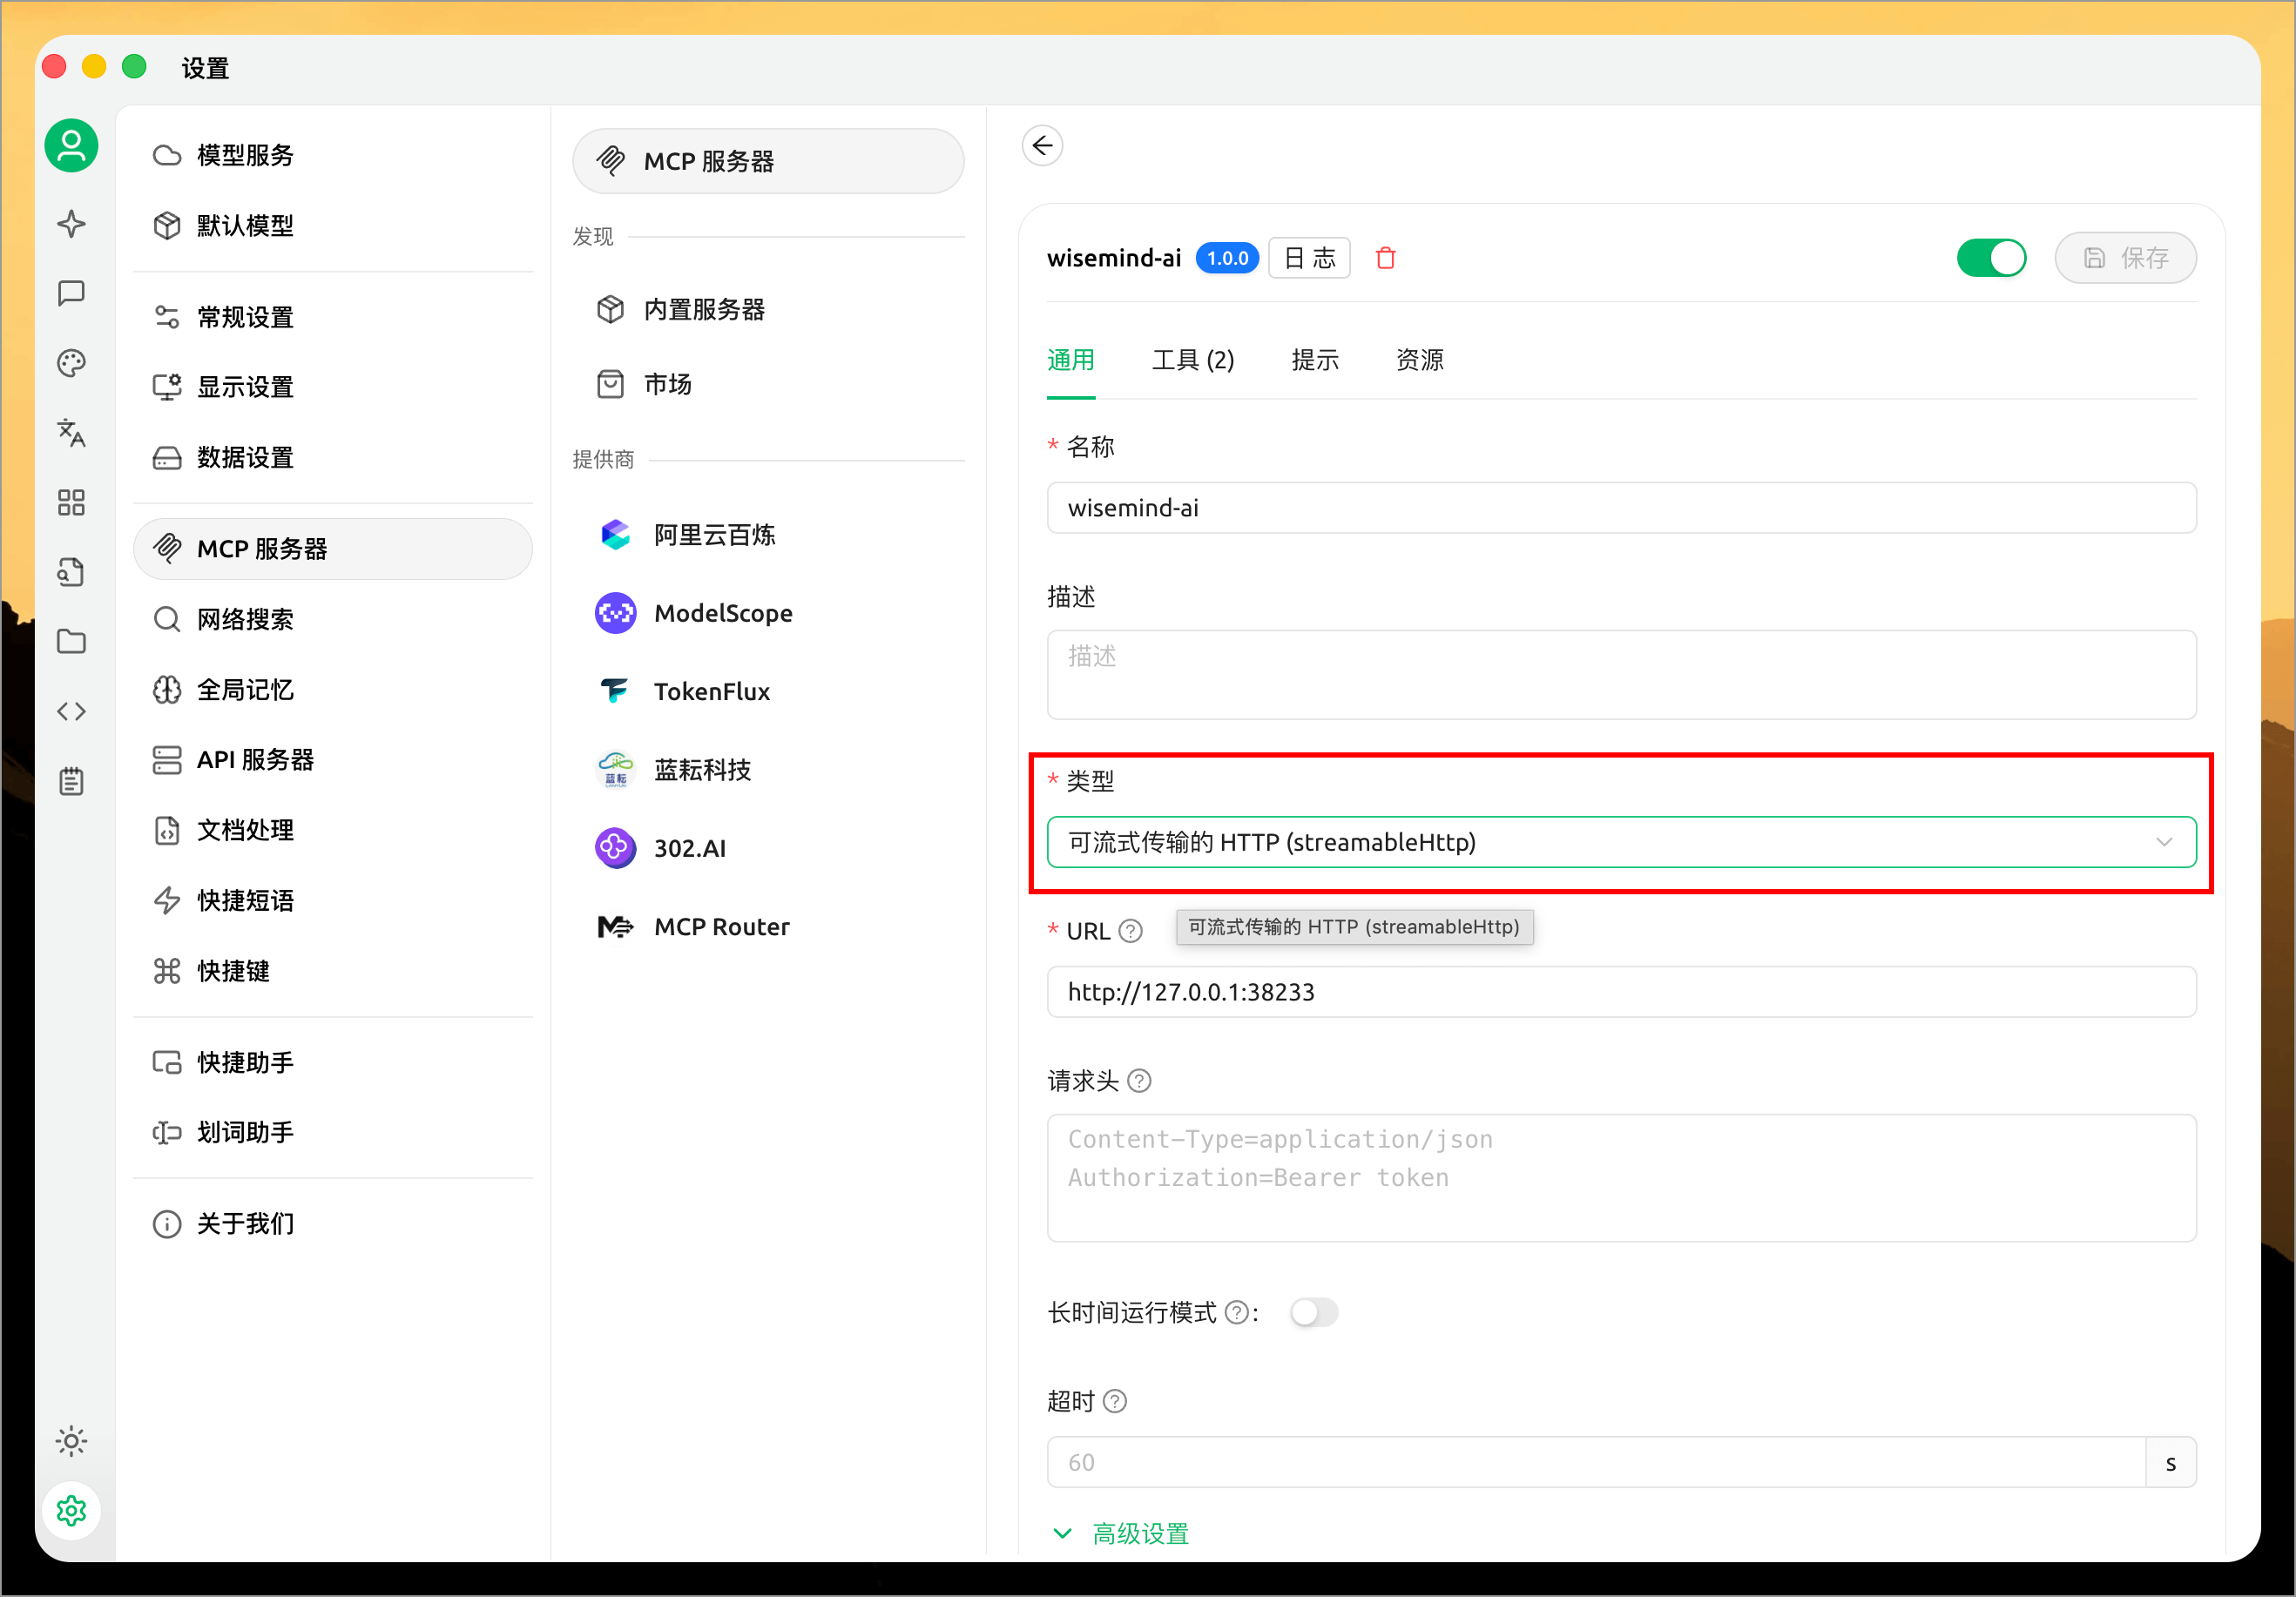The image size is (2296, 1597).
Task: Open the chat conversations icon
Action: (x=72, y=293)
